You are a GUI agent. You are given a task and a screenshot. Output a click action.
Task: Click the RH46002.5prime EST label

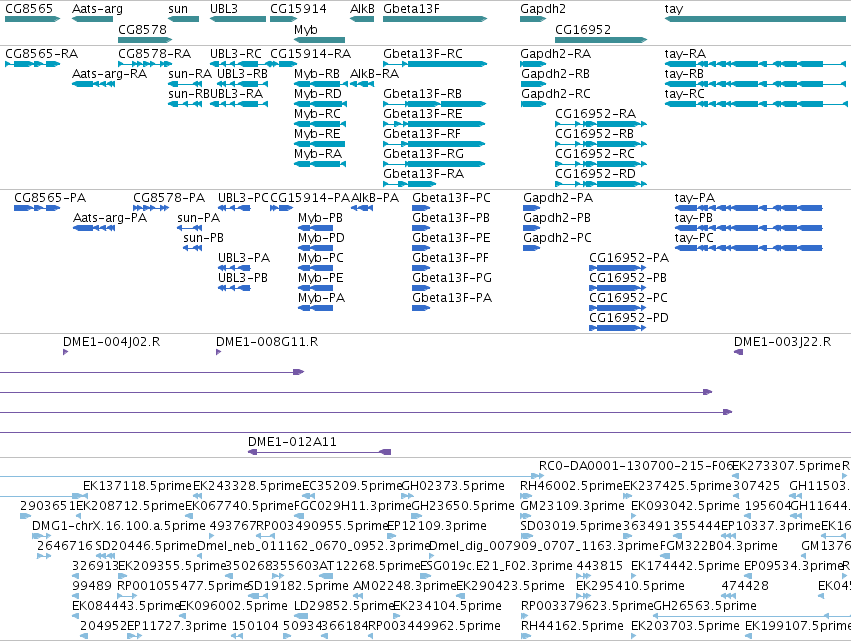click(x=571, y=486)
